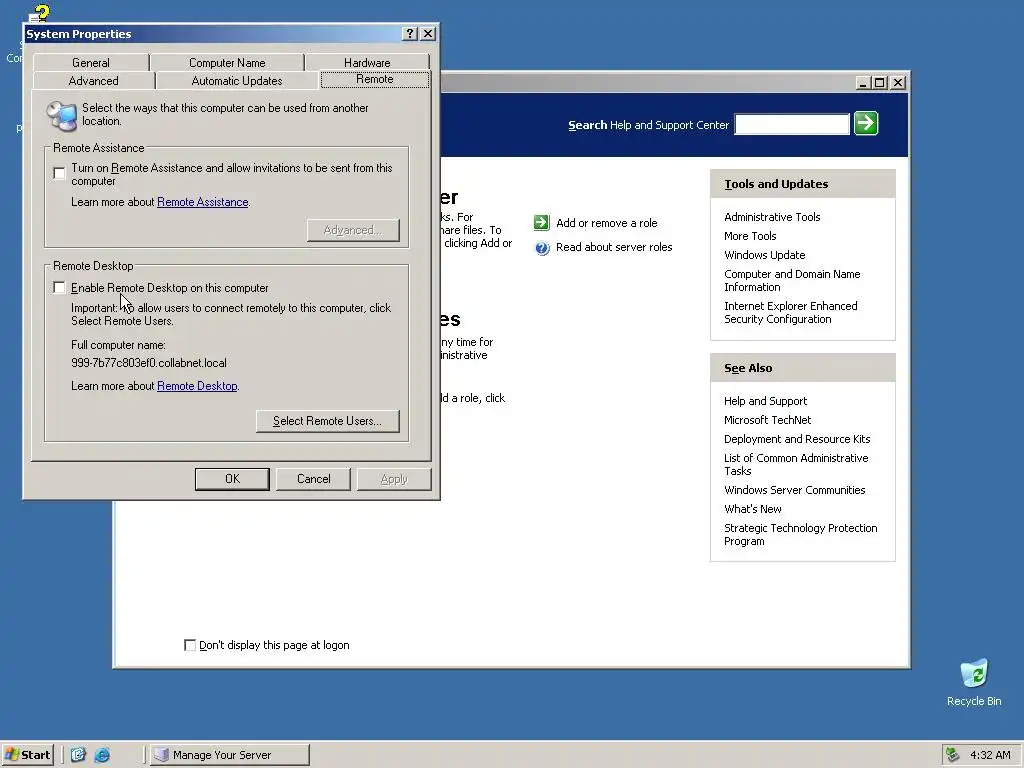Switch to the General tab
This screenshot has width=1024, height=768.
click(91, 63)
